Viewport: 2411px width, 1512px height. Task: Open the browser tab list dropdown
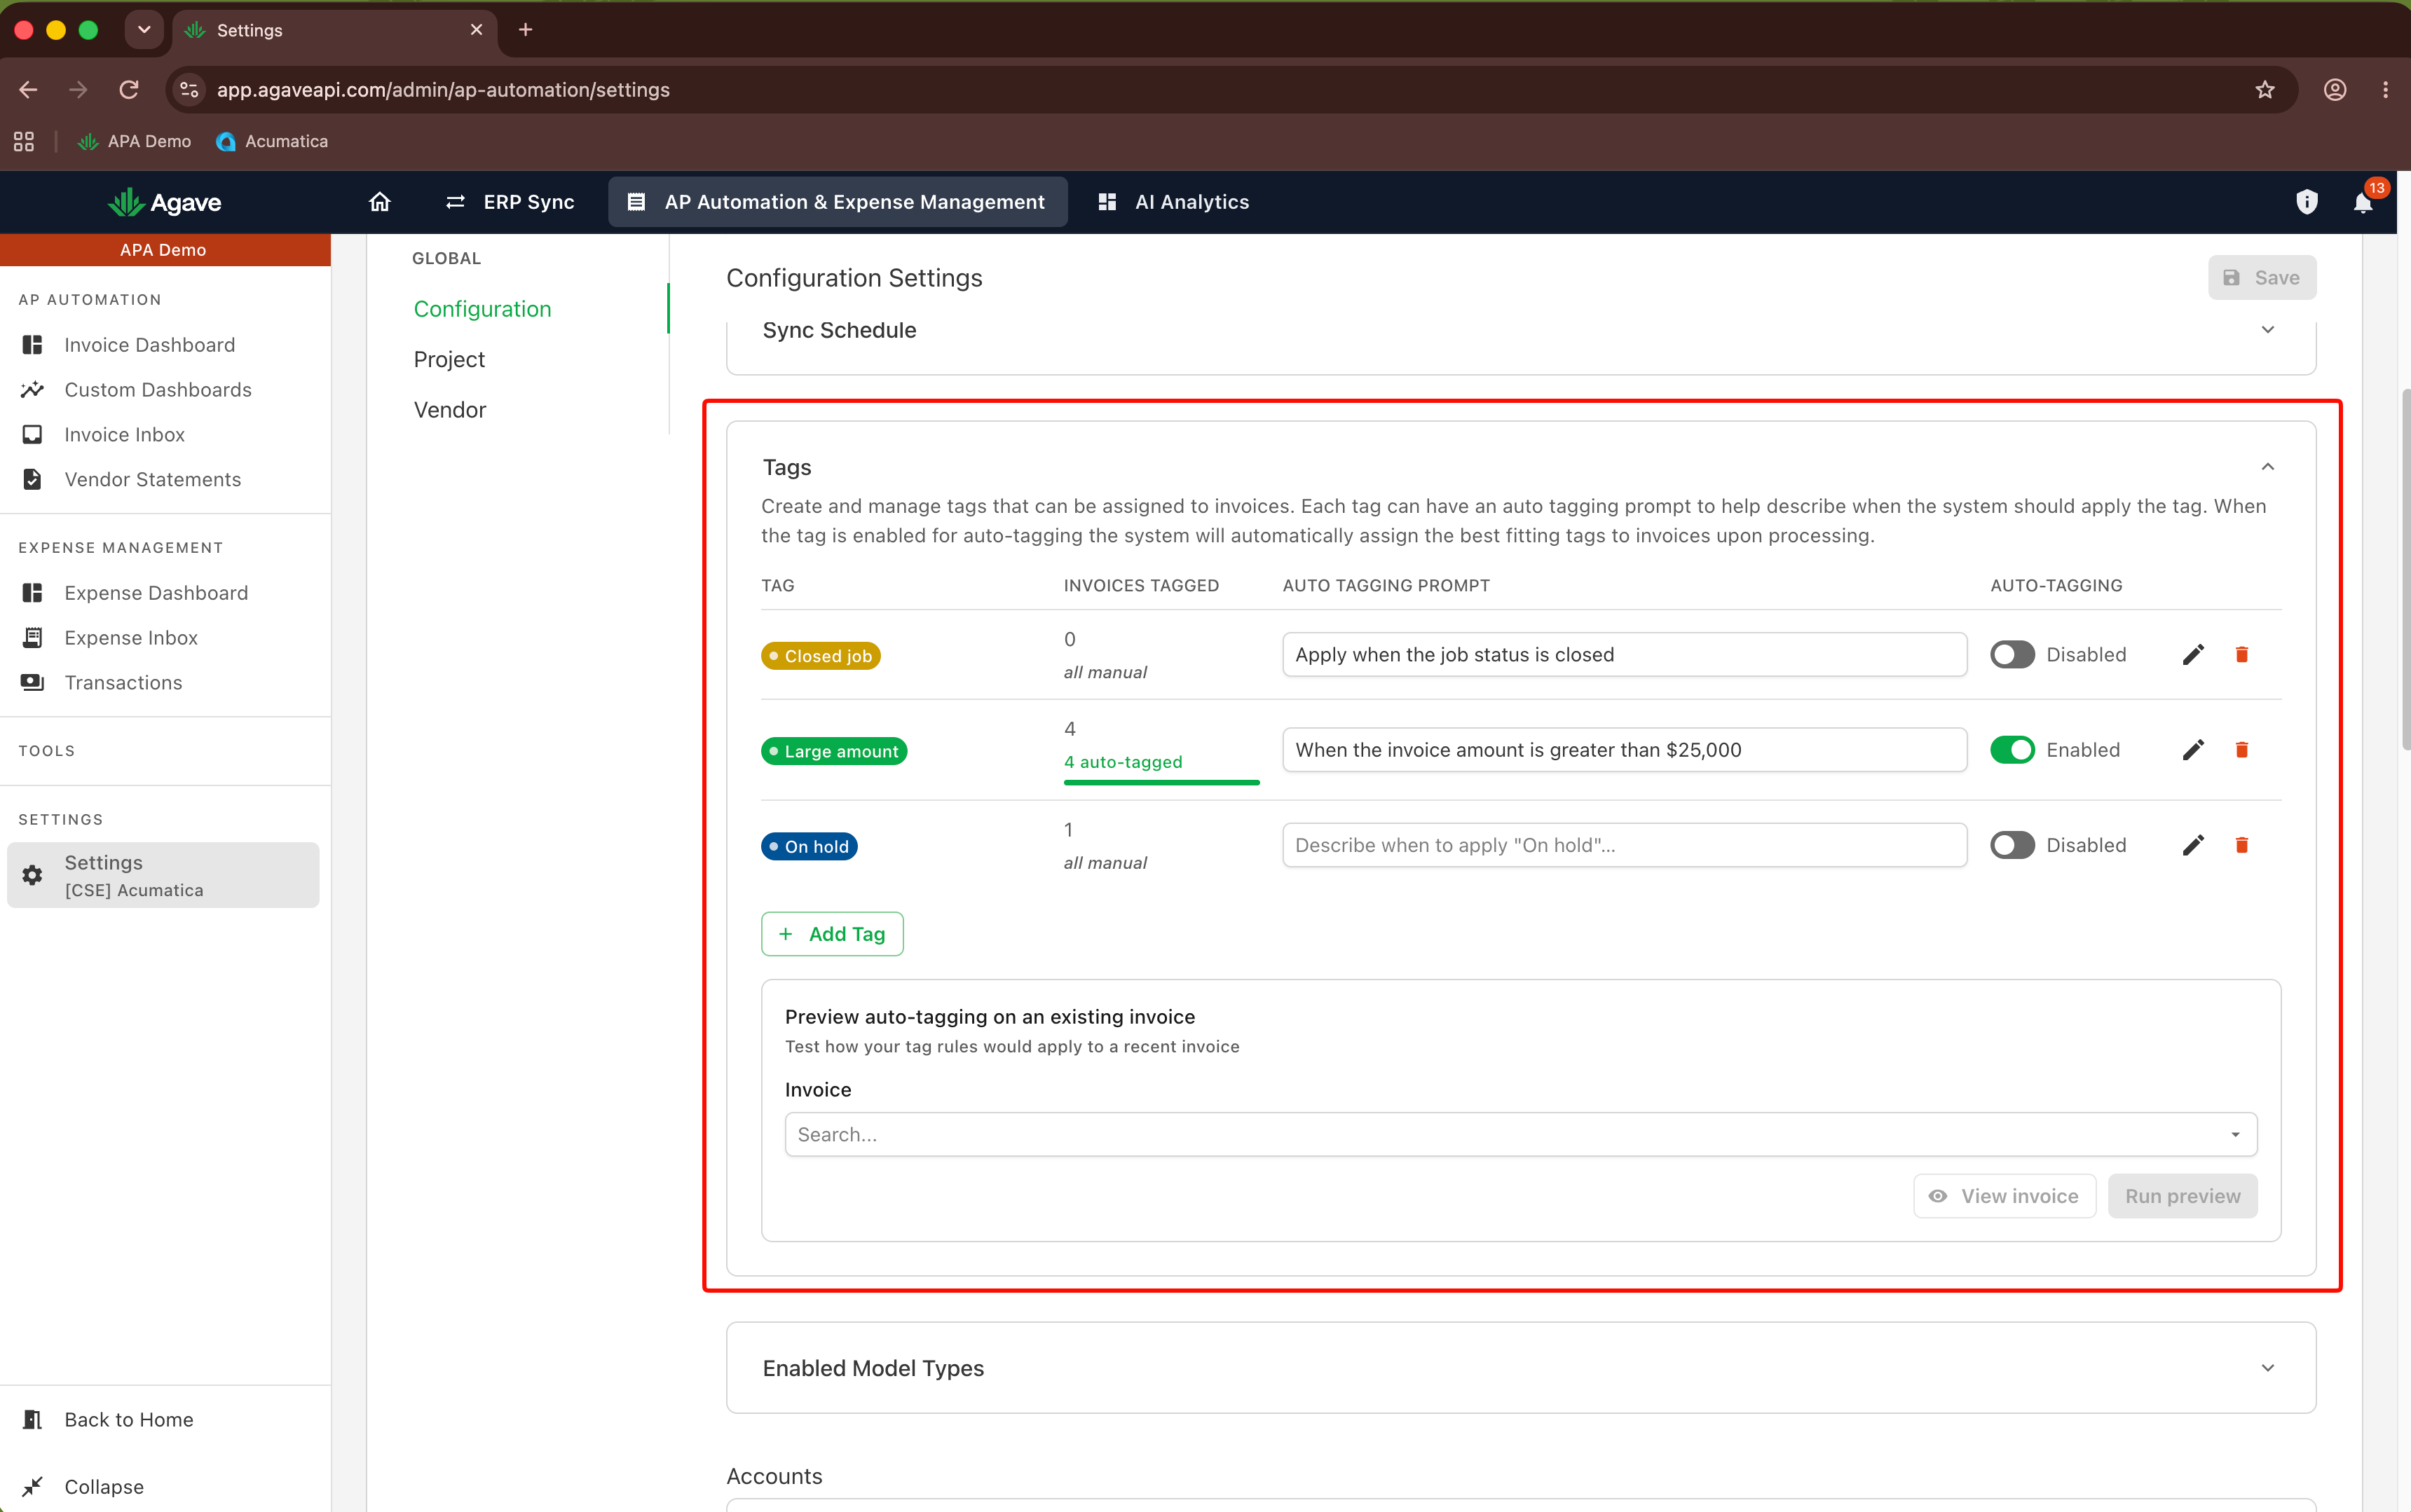(144, 30)
